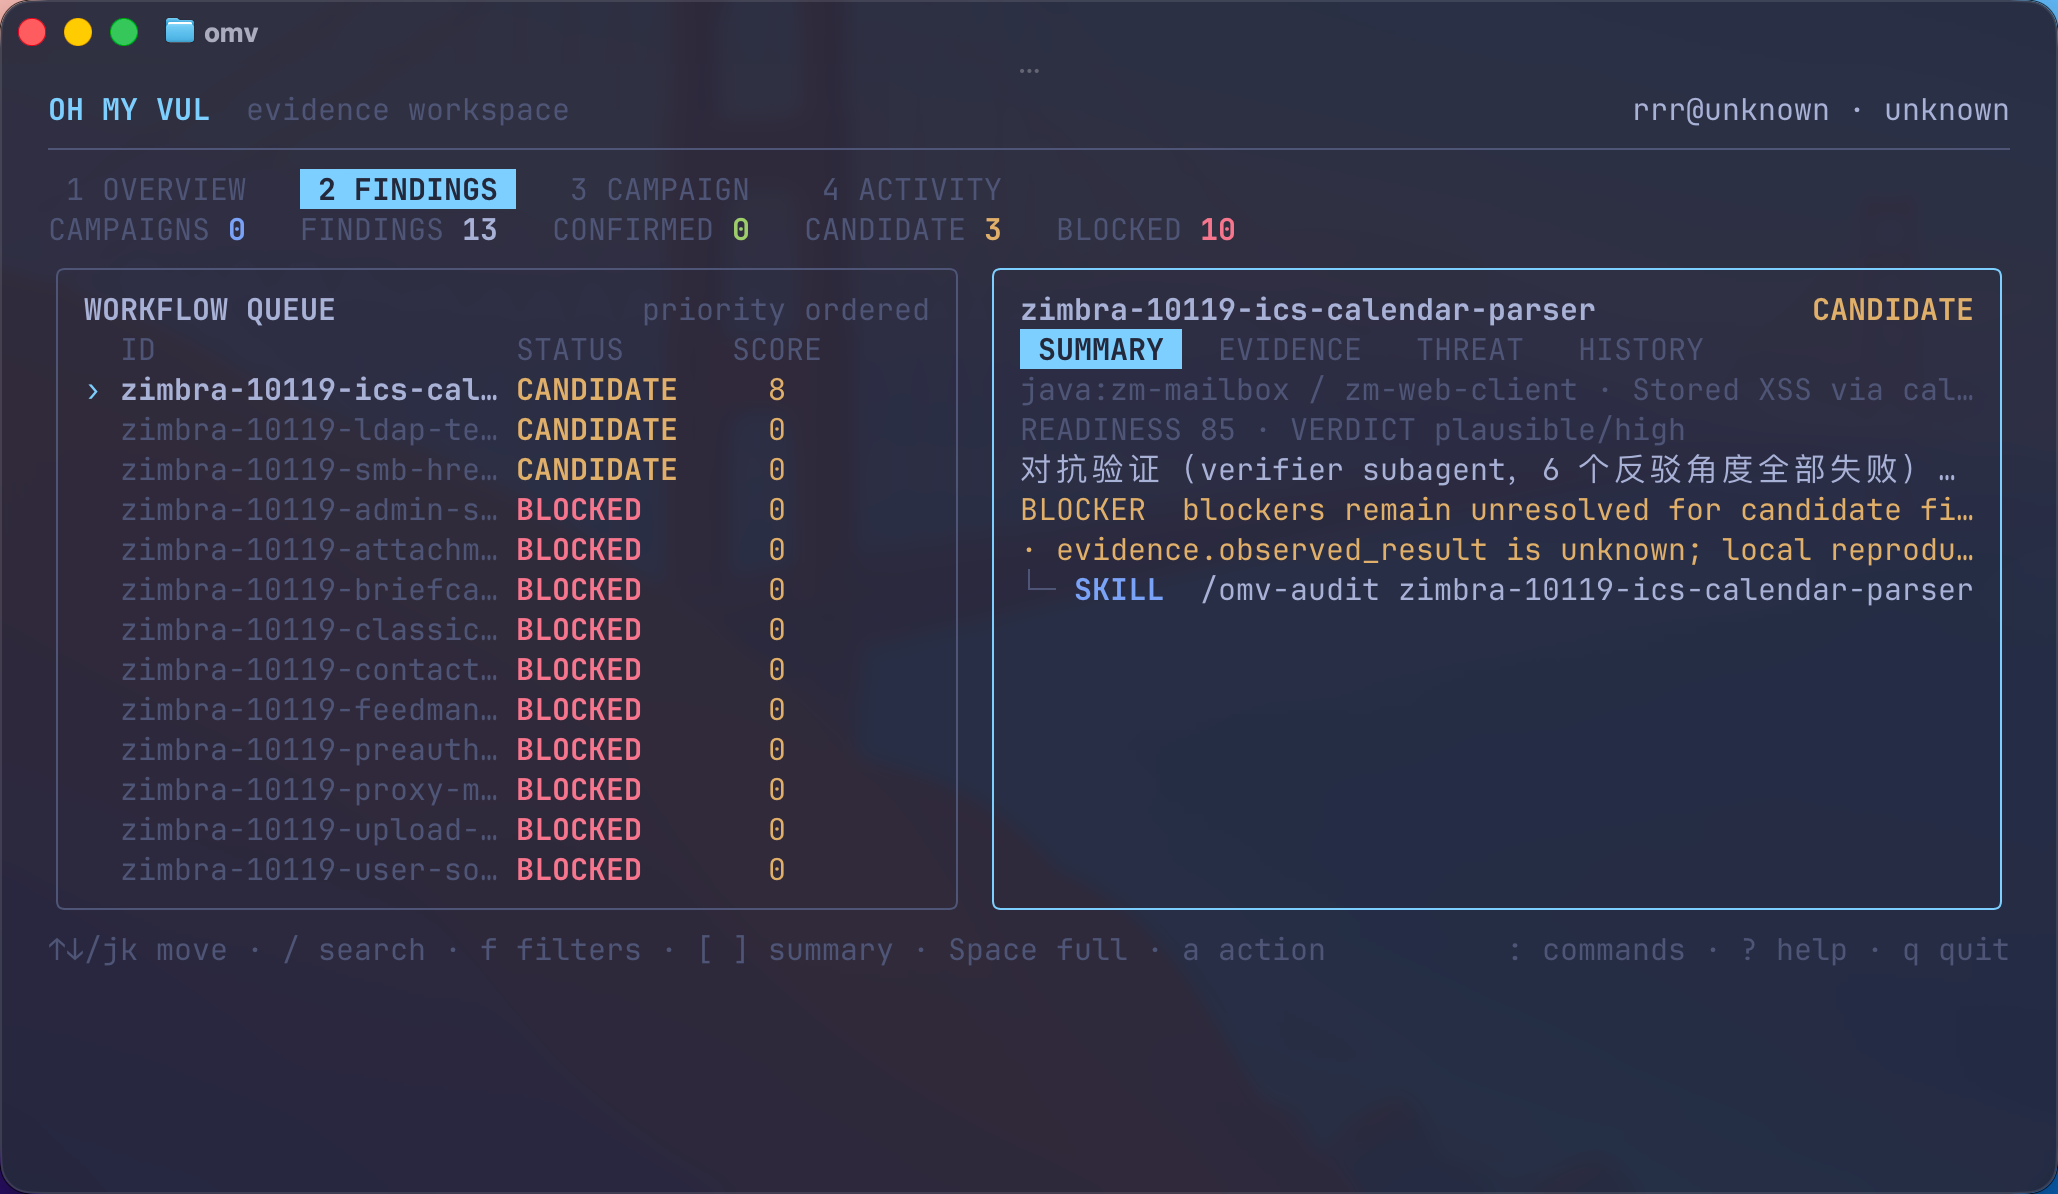Viewport: 2058px width, 1194px height.
Task: Click the CANDIDATE 3 counter
Action: [903, 230]
